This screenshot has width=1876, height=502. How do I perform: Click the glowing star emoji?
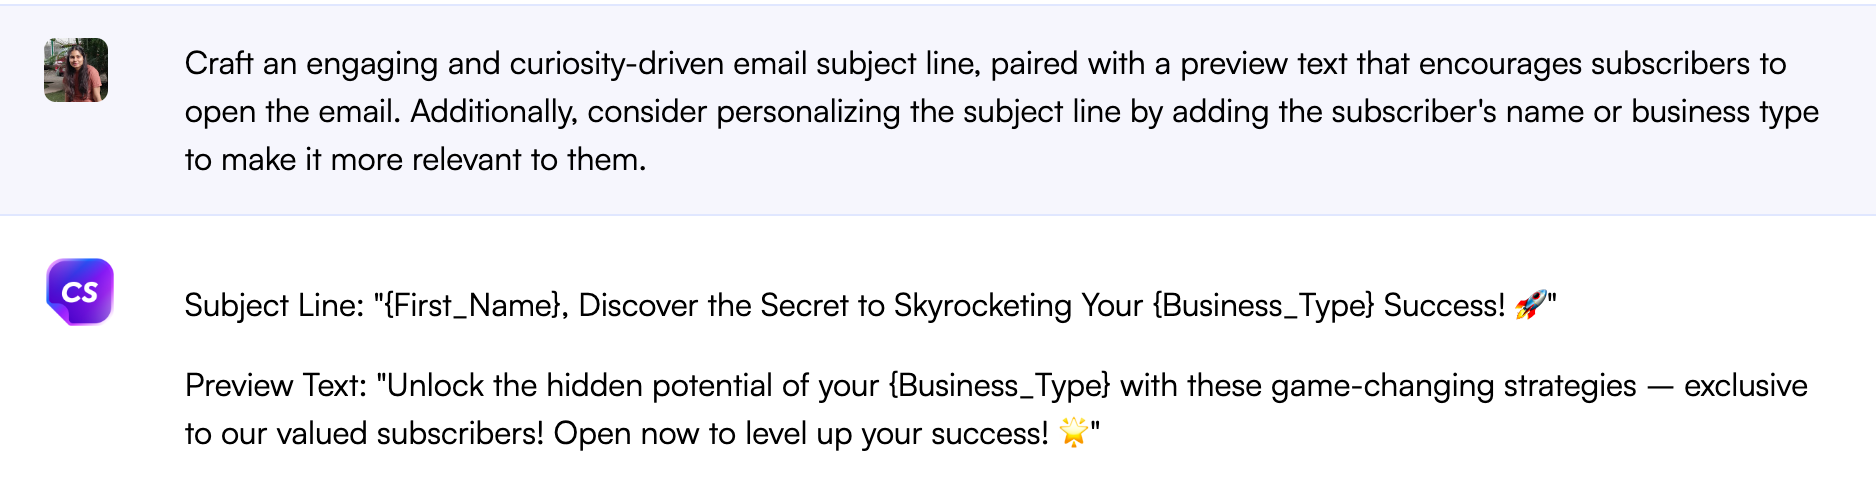click(x=1073, y=433)
